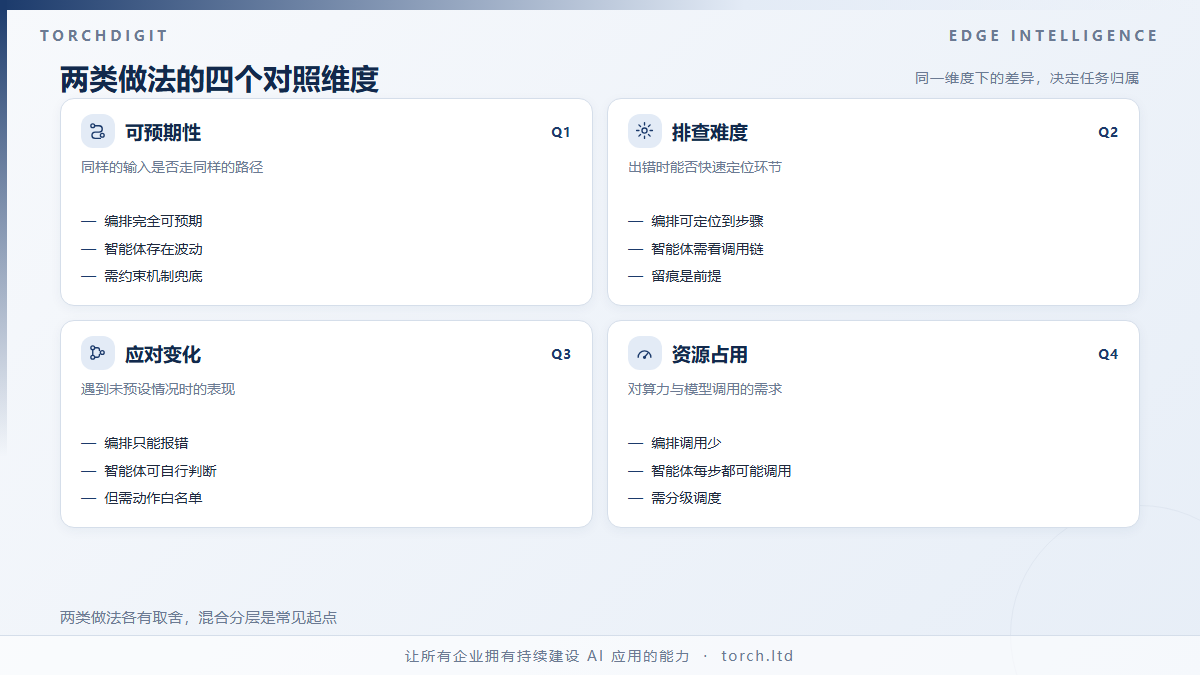
Task: Click the 应对变化 card heading
Action: (163, 355)
